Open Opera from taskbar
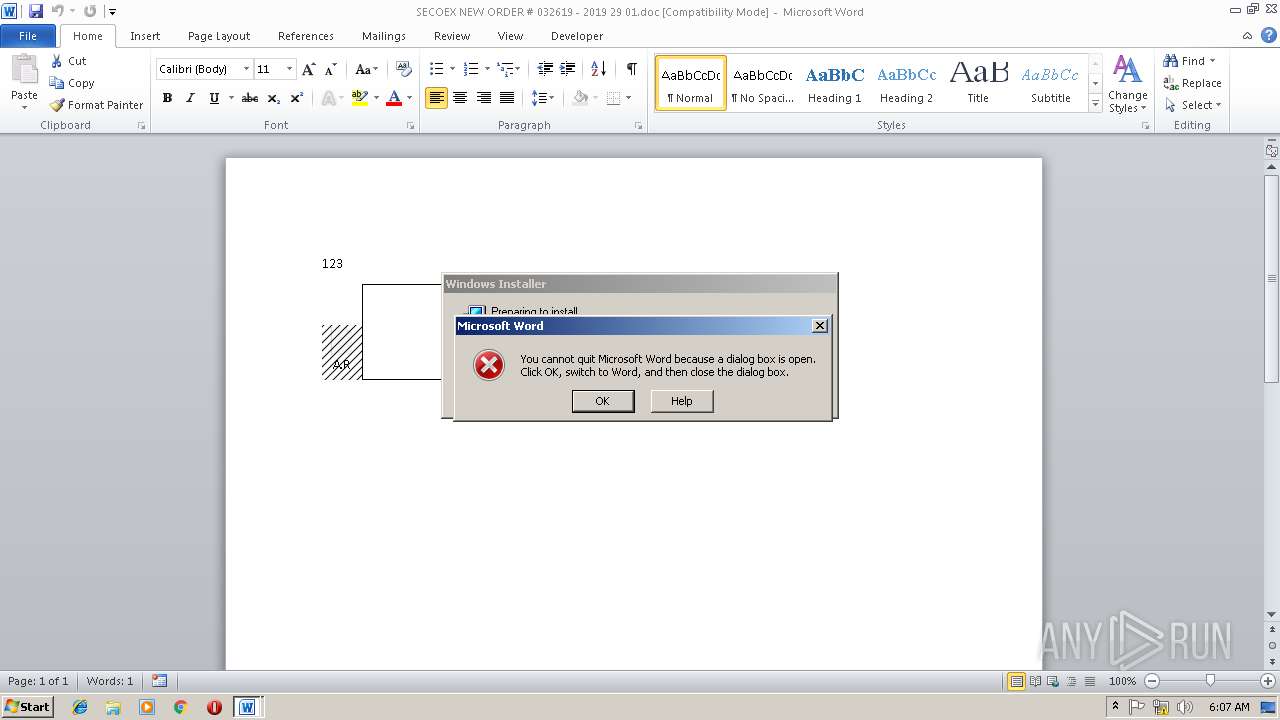This screenshot has height=720, width=1280. coord(214,707)
